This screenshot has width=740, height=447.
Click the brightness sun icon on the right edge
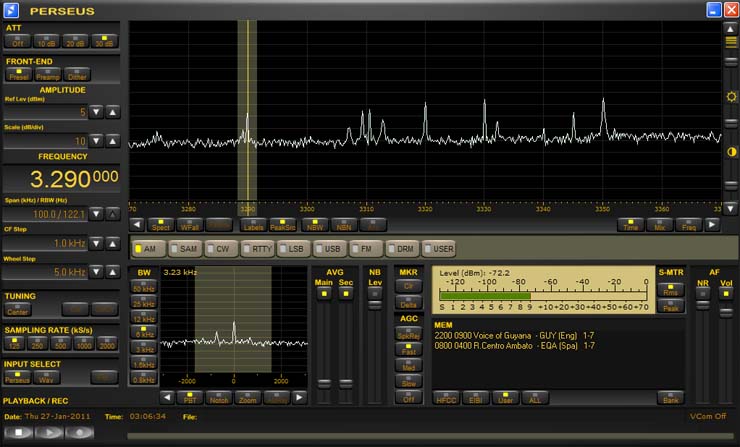[731, 97]
